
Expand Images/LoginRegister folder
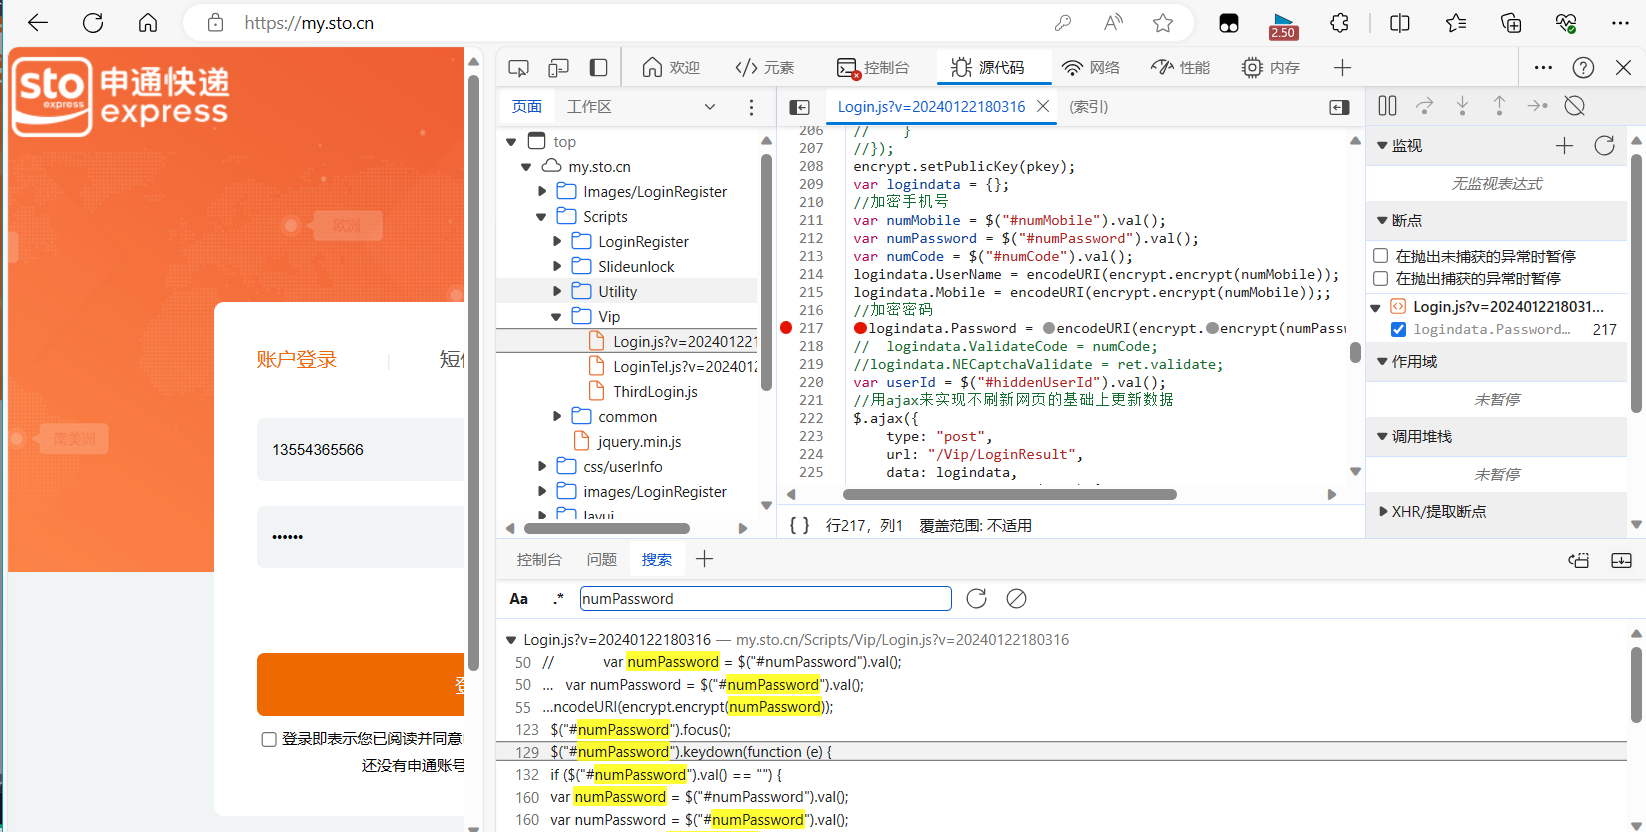tap(542, 191)
